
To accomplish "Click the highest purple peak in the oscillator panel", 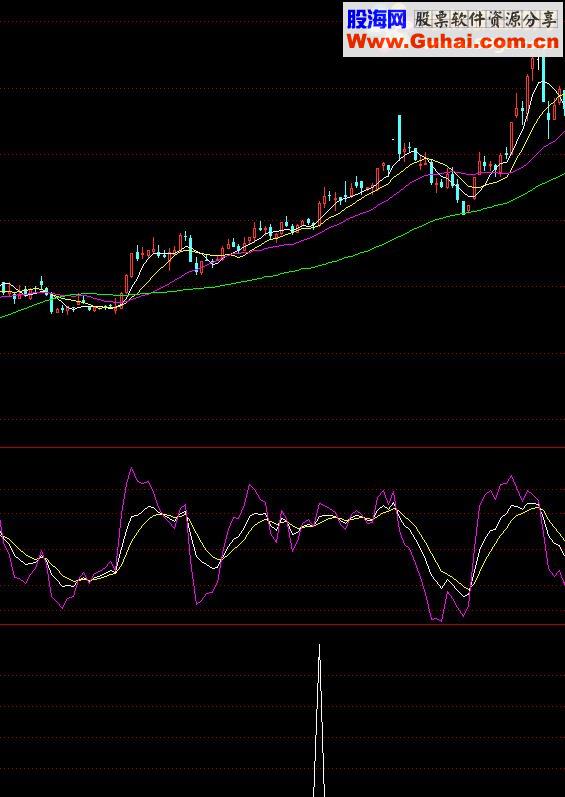I will click(132, 469).
